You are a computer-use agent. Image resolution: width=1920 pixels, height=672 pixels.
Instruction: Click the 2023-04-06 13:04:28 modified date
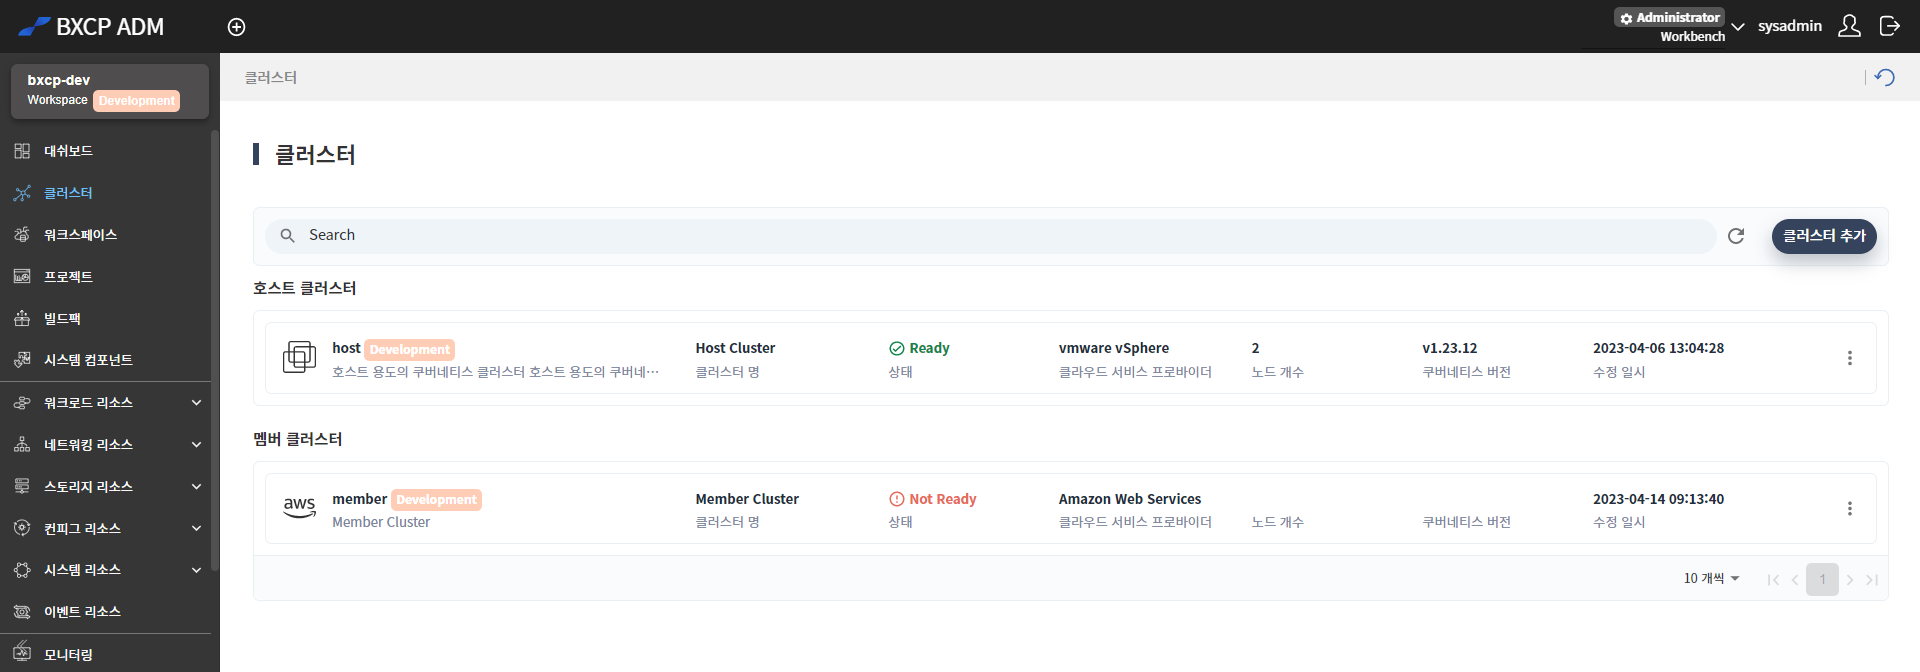pos(1658,348)
